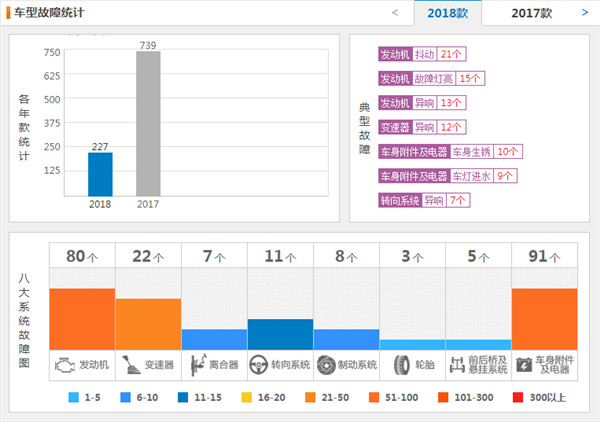This screenshot has height=422, width=600.
Task: Click the blue 离合器 bar showing 7个
Action: tap(214, 339)
